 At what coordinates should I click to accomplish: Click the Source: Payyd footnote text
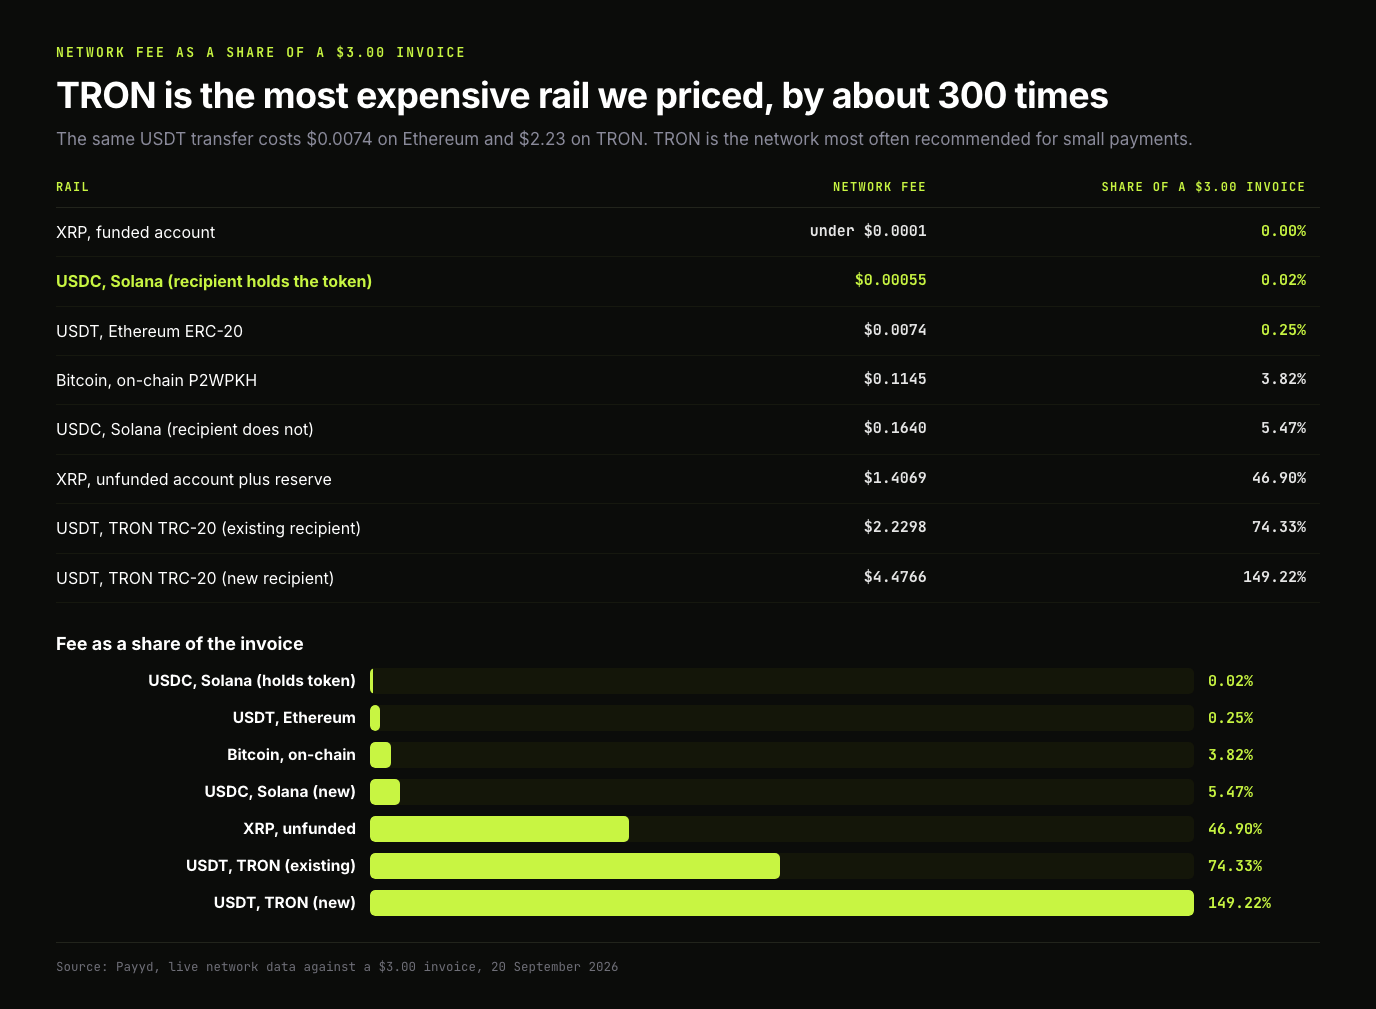click(x=337, y=967)
